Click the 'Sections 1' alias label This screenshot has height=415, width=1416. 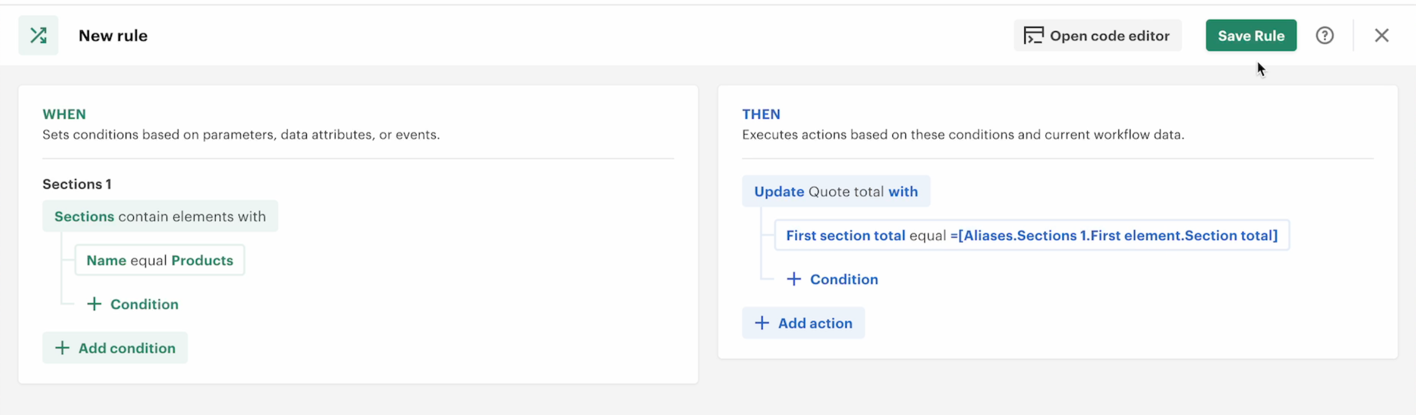tap(77, 184)
